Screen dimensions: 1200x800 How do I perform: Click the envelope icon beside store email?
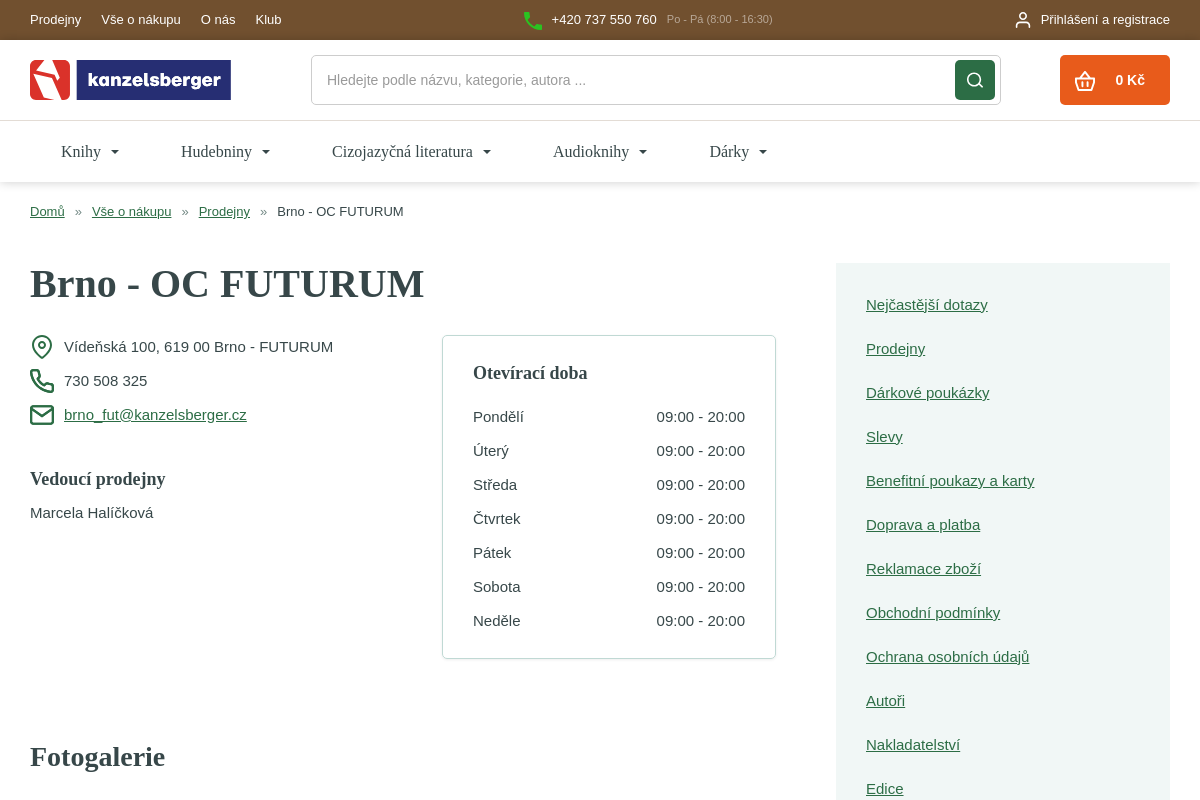[42, 415]
